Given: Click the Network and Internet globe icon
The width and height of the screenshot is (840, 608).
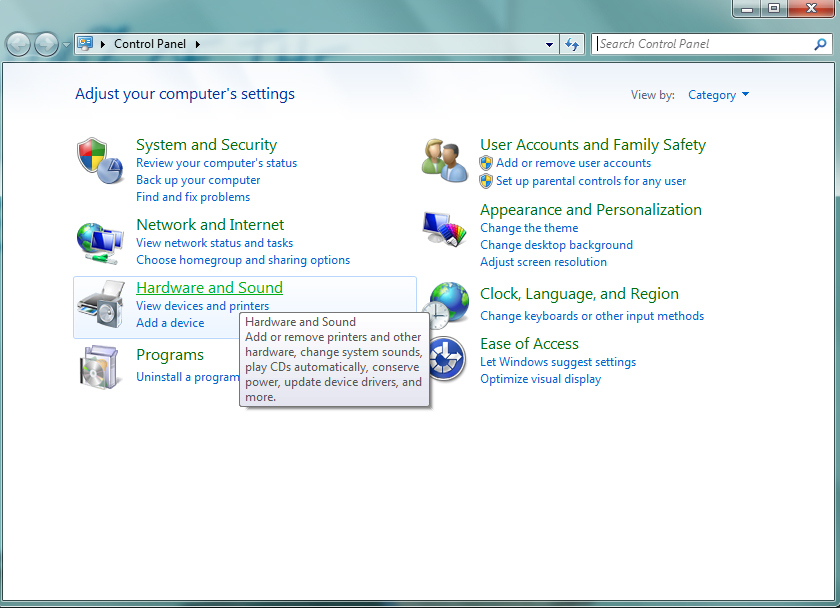Looking at the screenshot, I should click(100, 244).
